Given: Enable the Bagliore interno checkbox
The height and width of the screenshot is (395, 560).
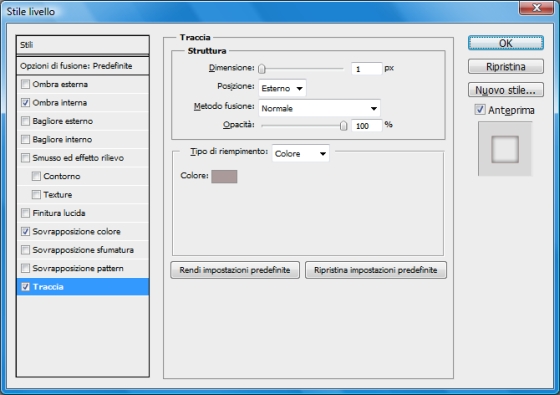Looking at the screenshot, I should tap(25, 139).
